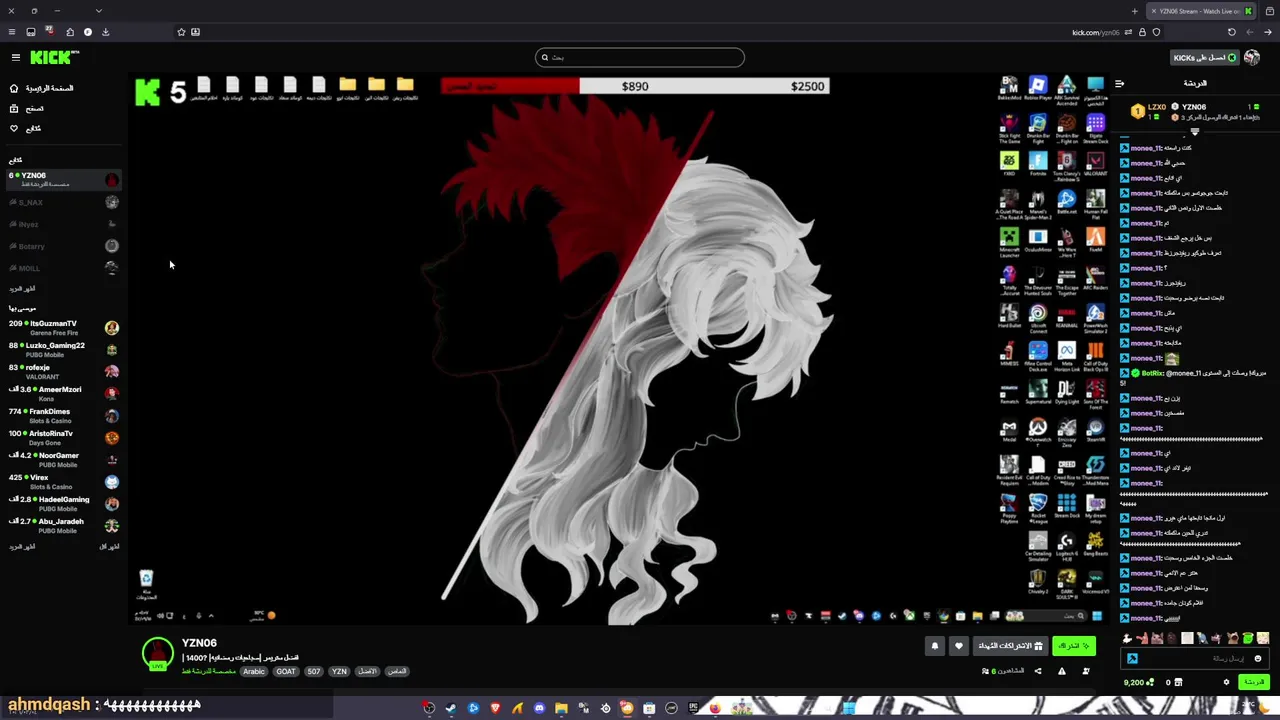Open the chat shop icon
The width and height of the screenshot is (1280, 720).
tap(1178, 682)
